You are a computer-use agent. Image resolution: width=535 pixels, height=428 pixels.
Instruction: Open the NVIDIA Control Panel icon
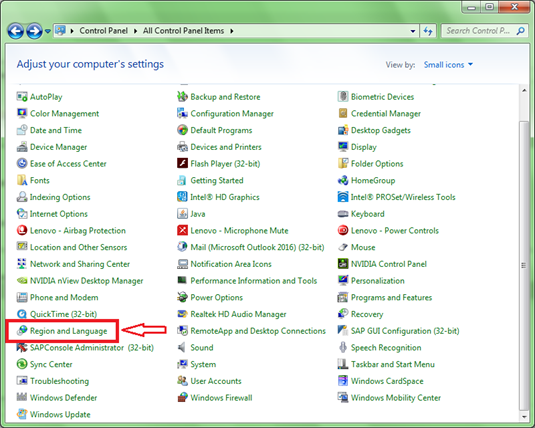click(343, 263)
